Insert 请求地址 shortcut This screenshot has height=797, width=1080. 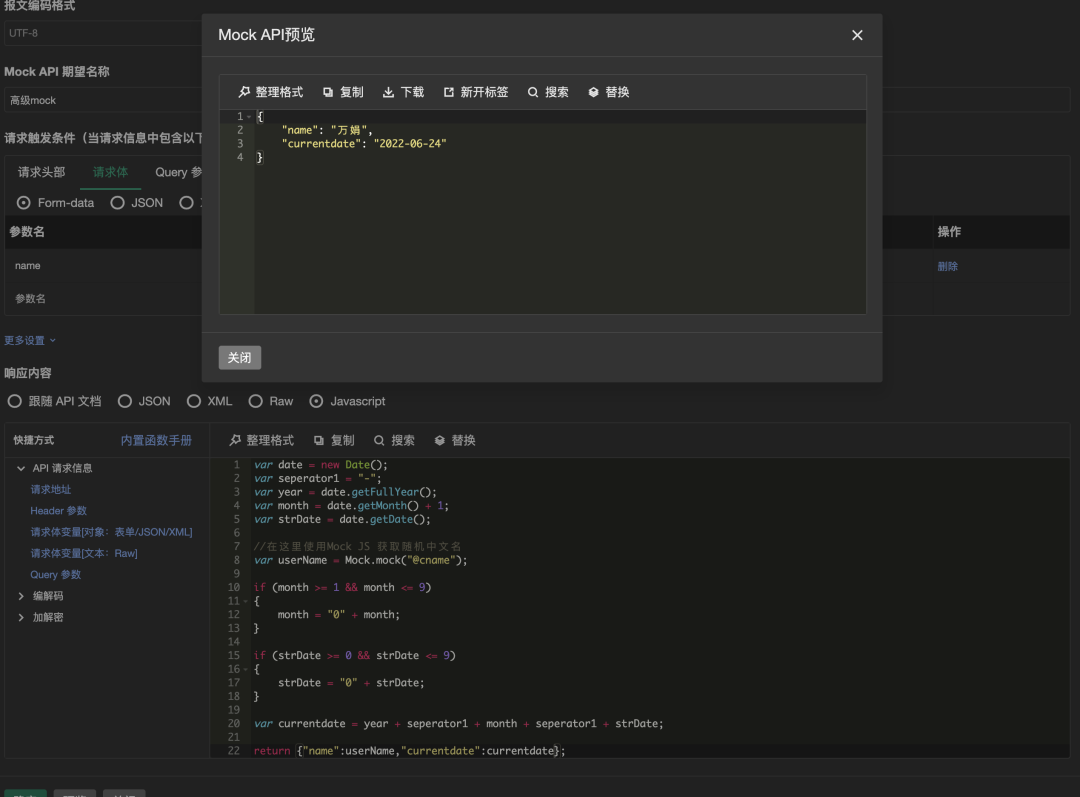(51, 490)
